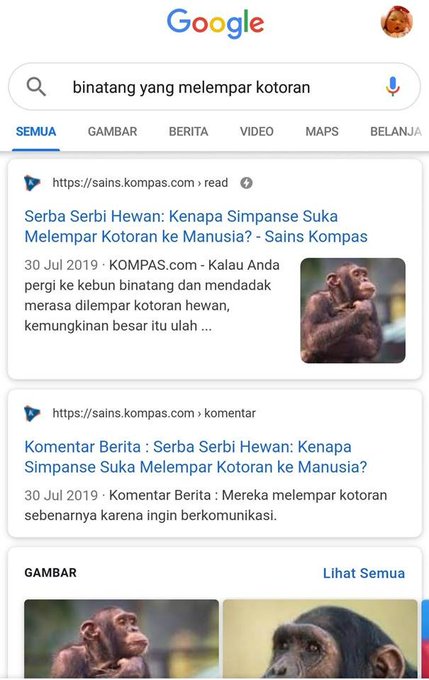Open first chimpanzee image under GAMBAR

(x=121, y=638)
